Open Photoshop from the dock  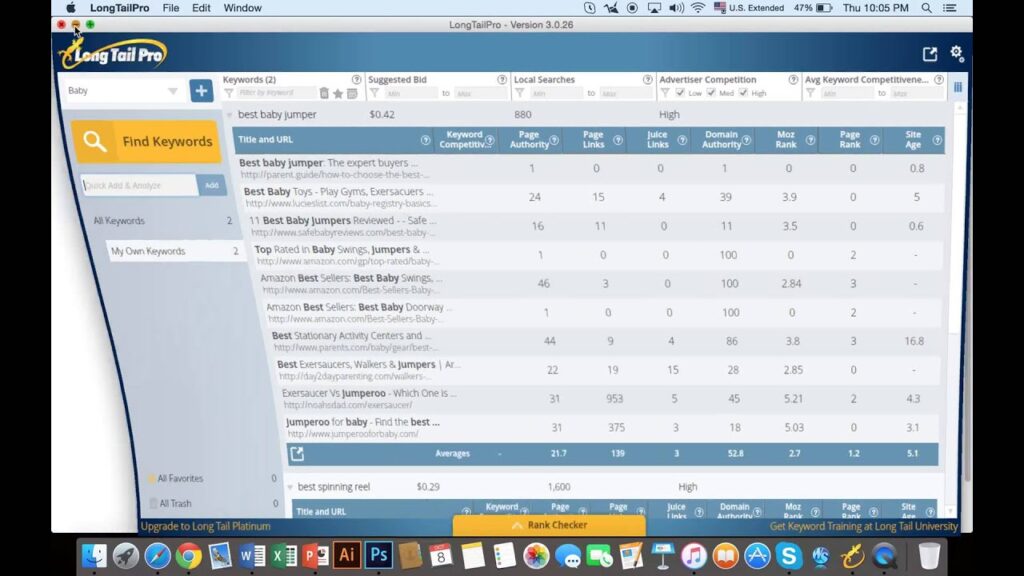(x=379, y=556)
